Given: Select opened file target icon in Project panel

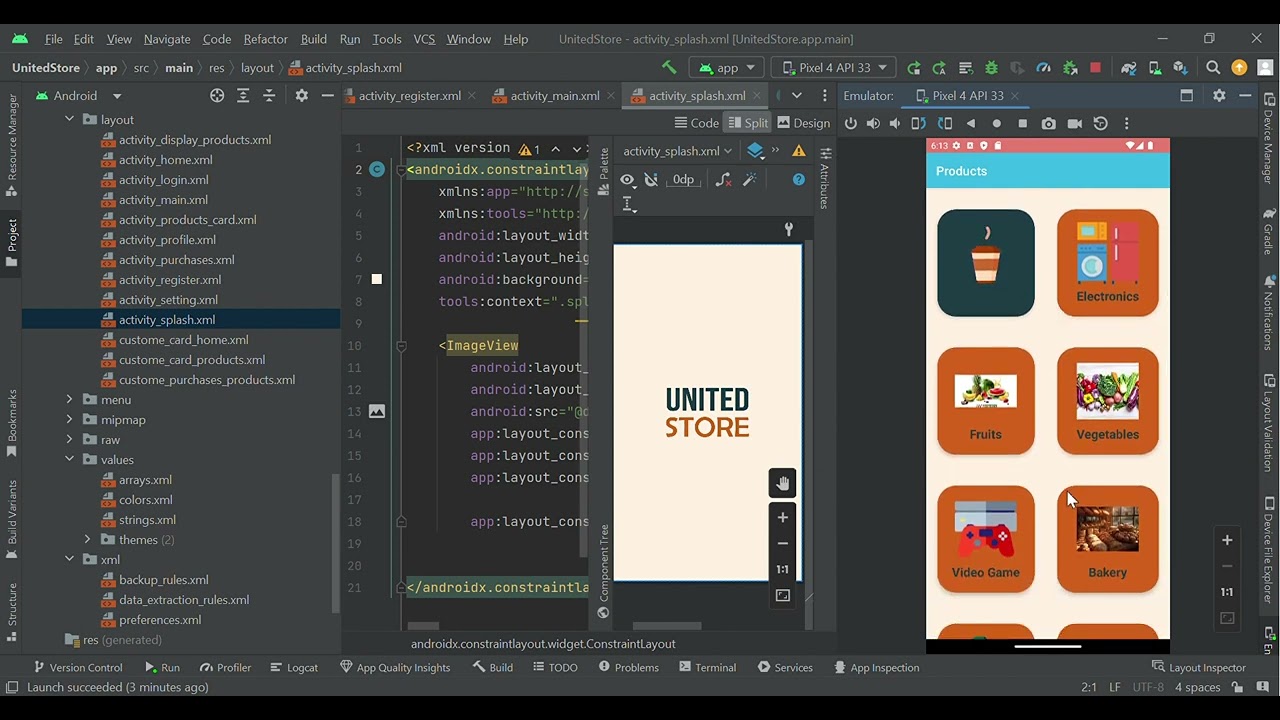Looking at the screenshot, I should pos(217,96).
